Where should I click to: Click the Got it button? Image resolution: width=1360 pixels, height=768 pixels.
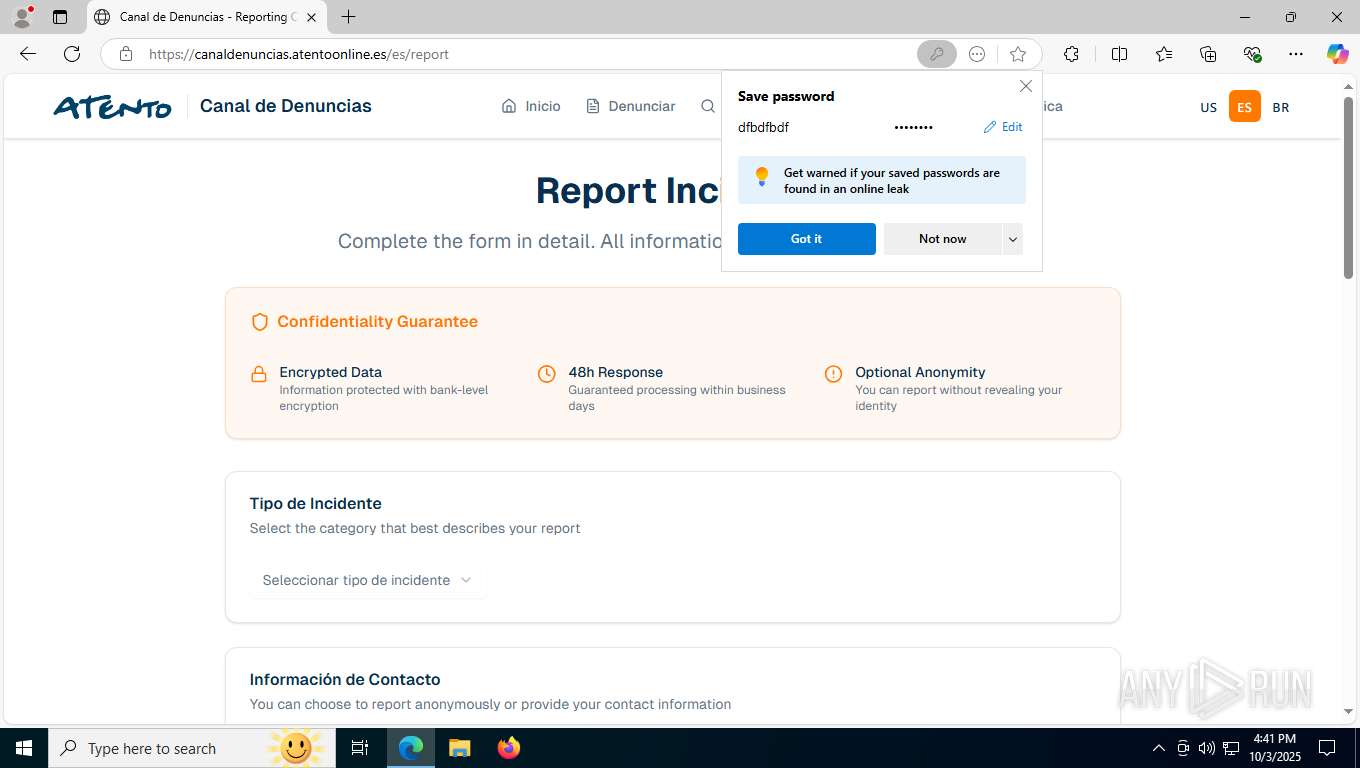pos(806,239)
